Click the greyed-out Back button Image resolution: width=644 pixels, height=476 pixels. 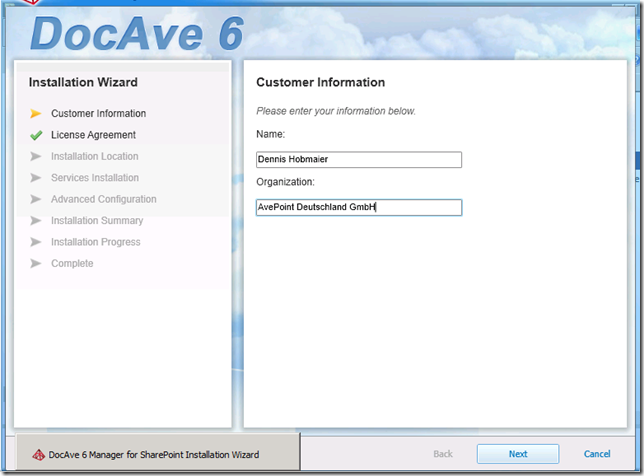coord(443,454)
